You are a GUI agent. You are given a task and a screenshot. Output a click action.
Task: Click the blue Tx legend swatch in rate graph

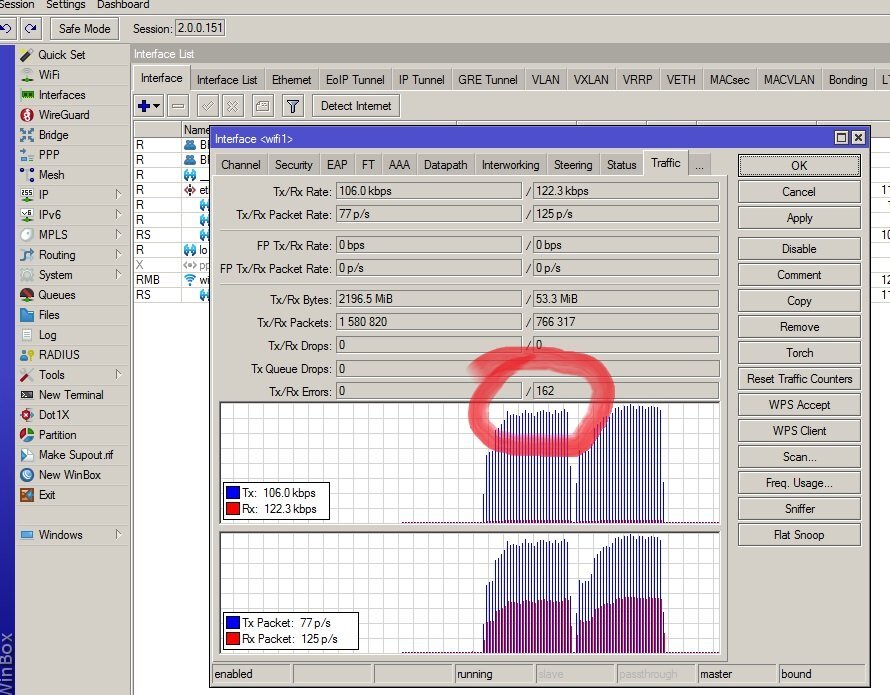tap(233, 492)
